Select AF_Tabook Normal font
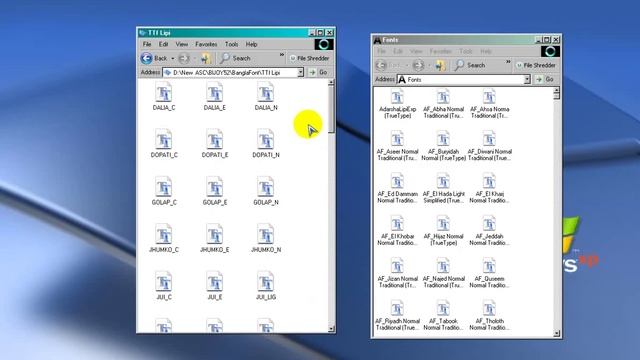The width and height of the screenshot is (640, 360). (443, 316)
